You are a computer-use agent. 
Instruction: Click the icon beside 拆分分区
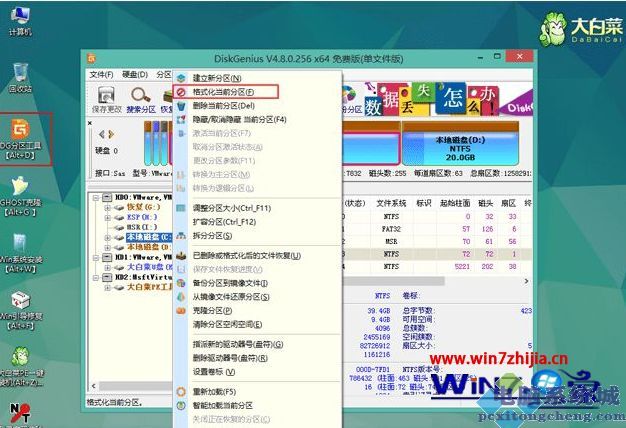click(181, 236)
